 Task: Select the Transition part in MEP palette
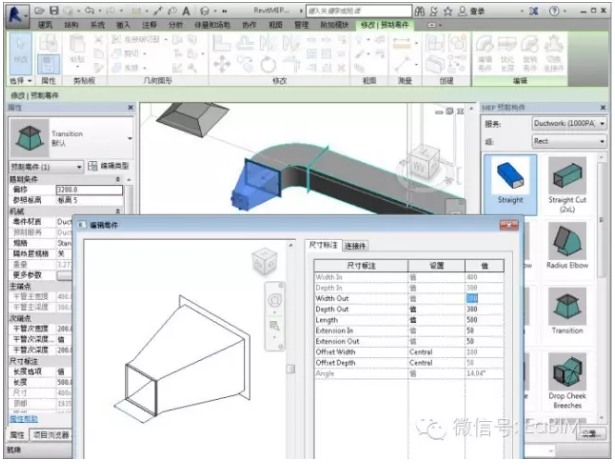click(x=567, y=311)
